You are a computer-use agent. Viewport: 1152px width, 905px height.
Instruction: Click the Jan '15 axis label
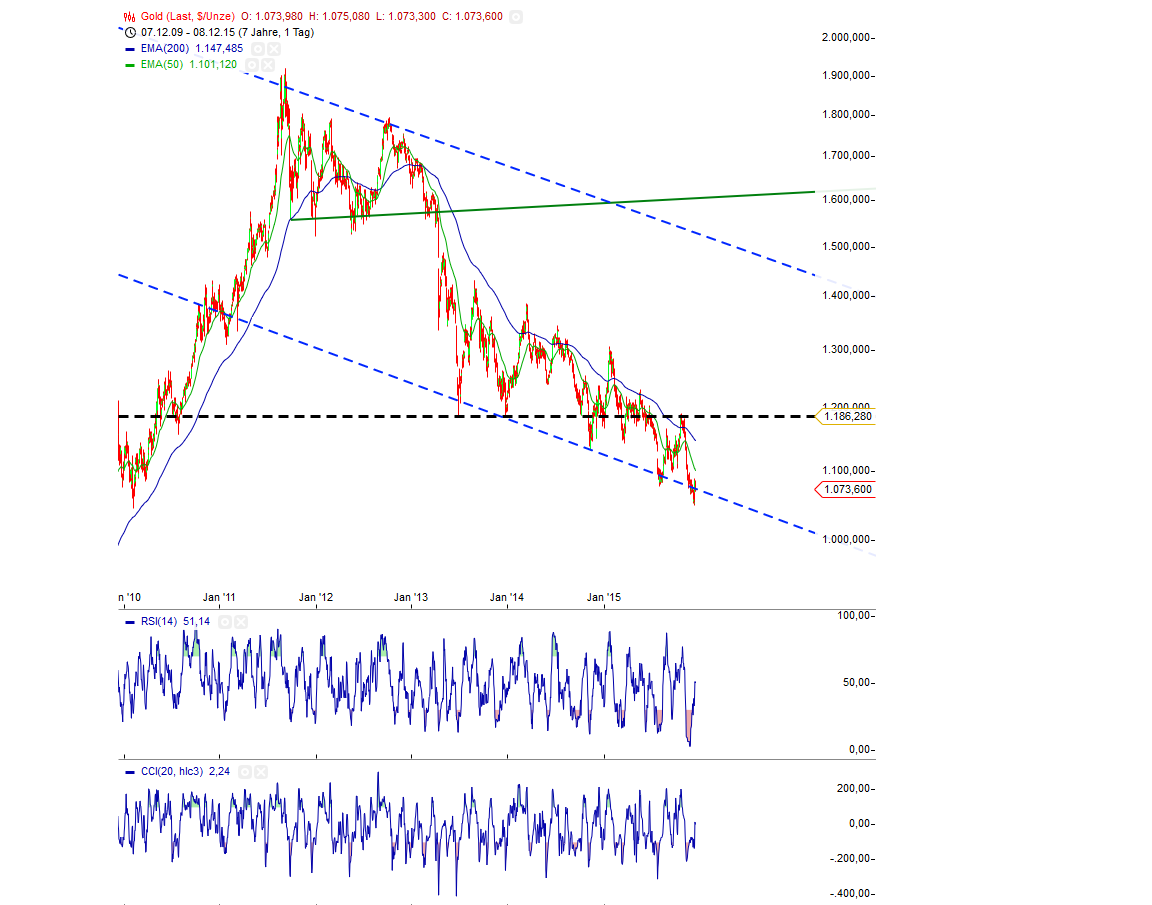(x=601, y=595)
